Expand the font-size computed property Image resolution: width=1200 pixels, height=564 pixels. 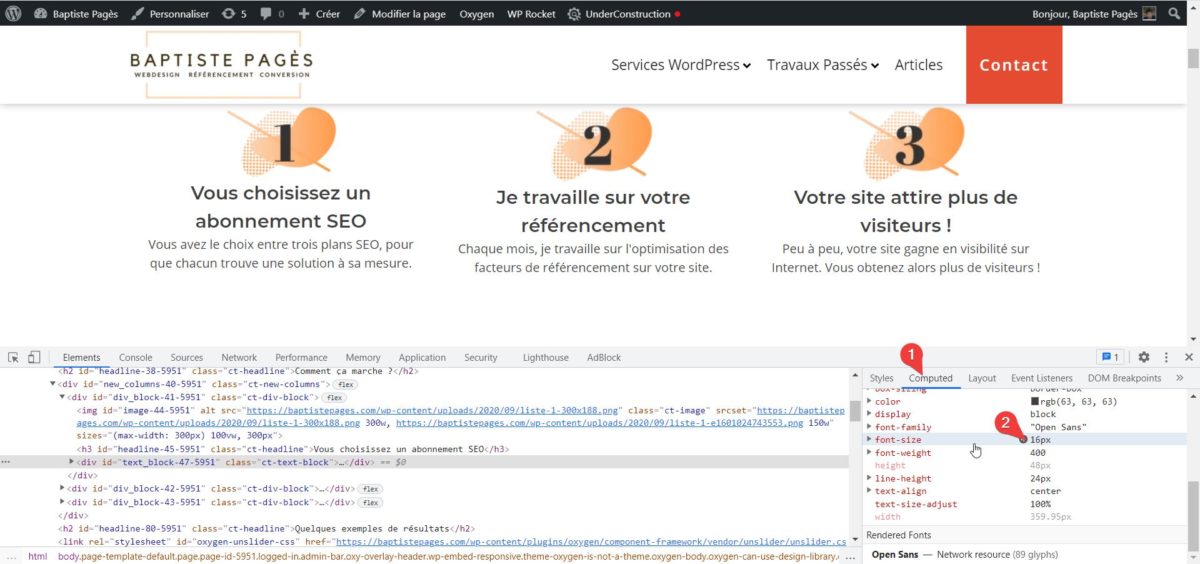[869, 440]
